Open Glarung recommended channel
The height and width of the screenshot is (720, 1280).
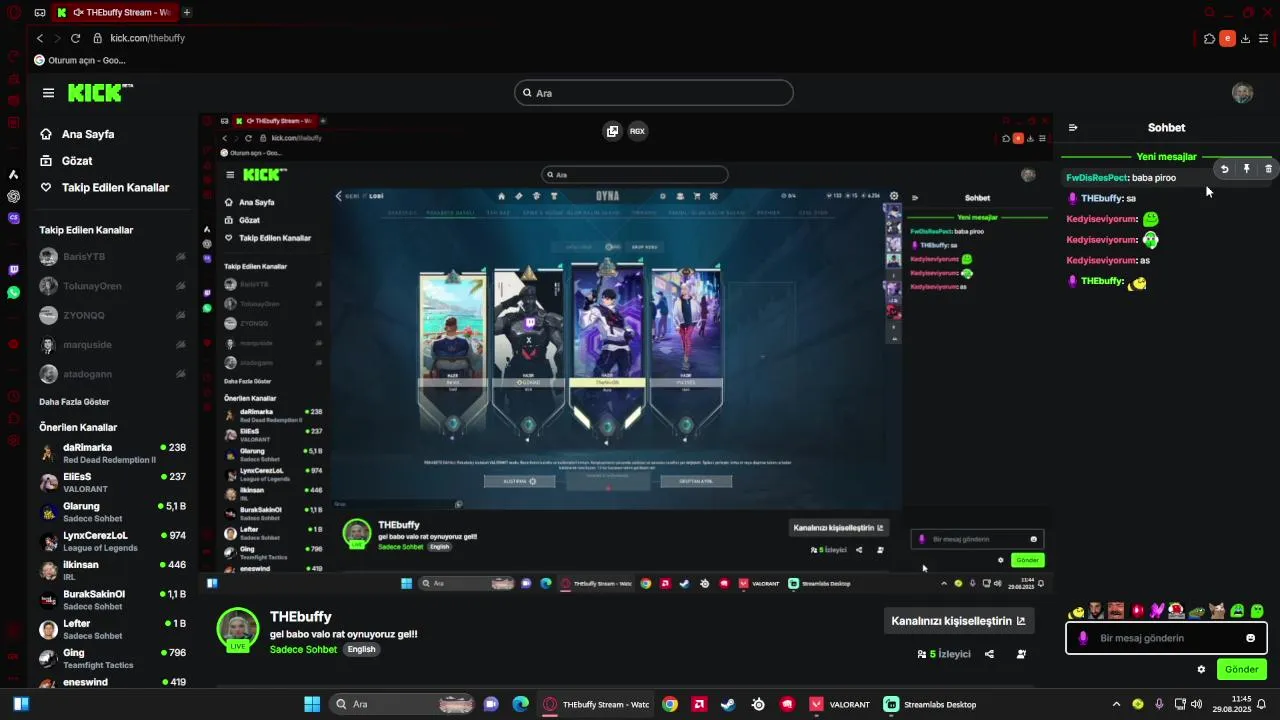112,512
